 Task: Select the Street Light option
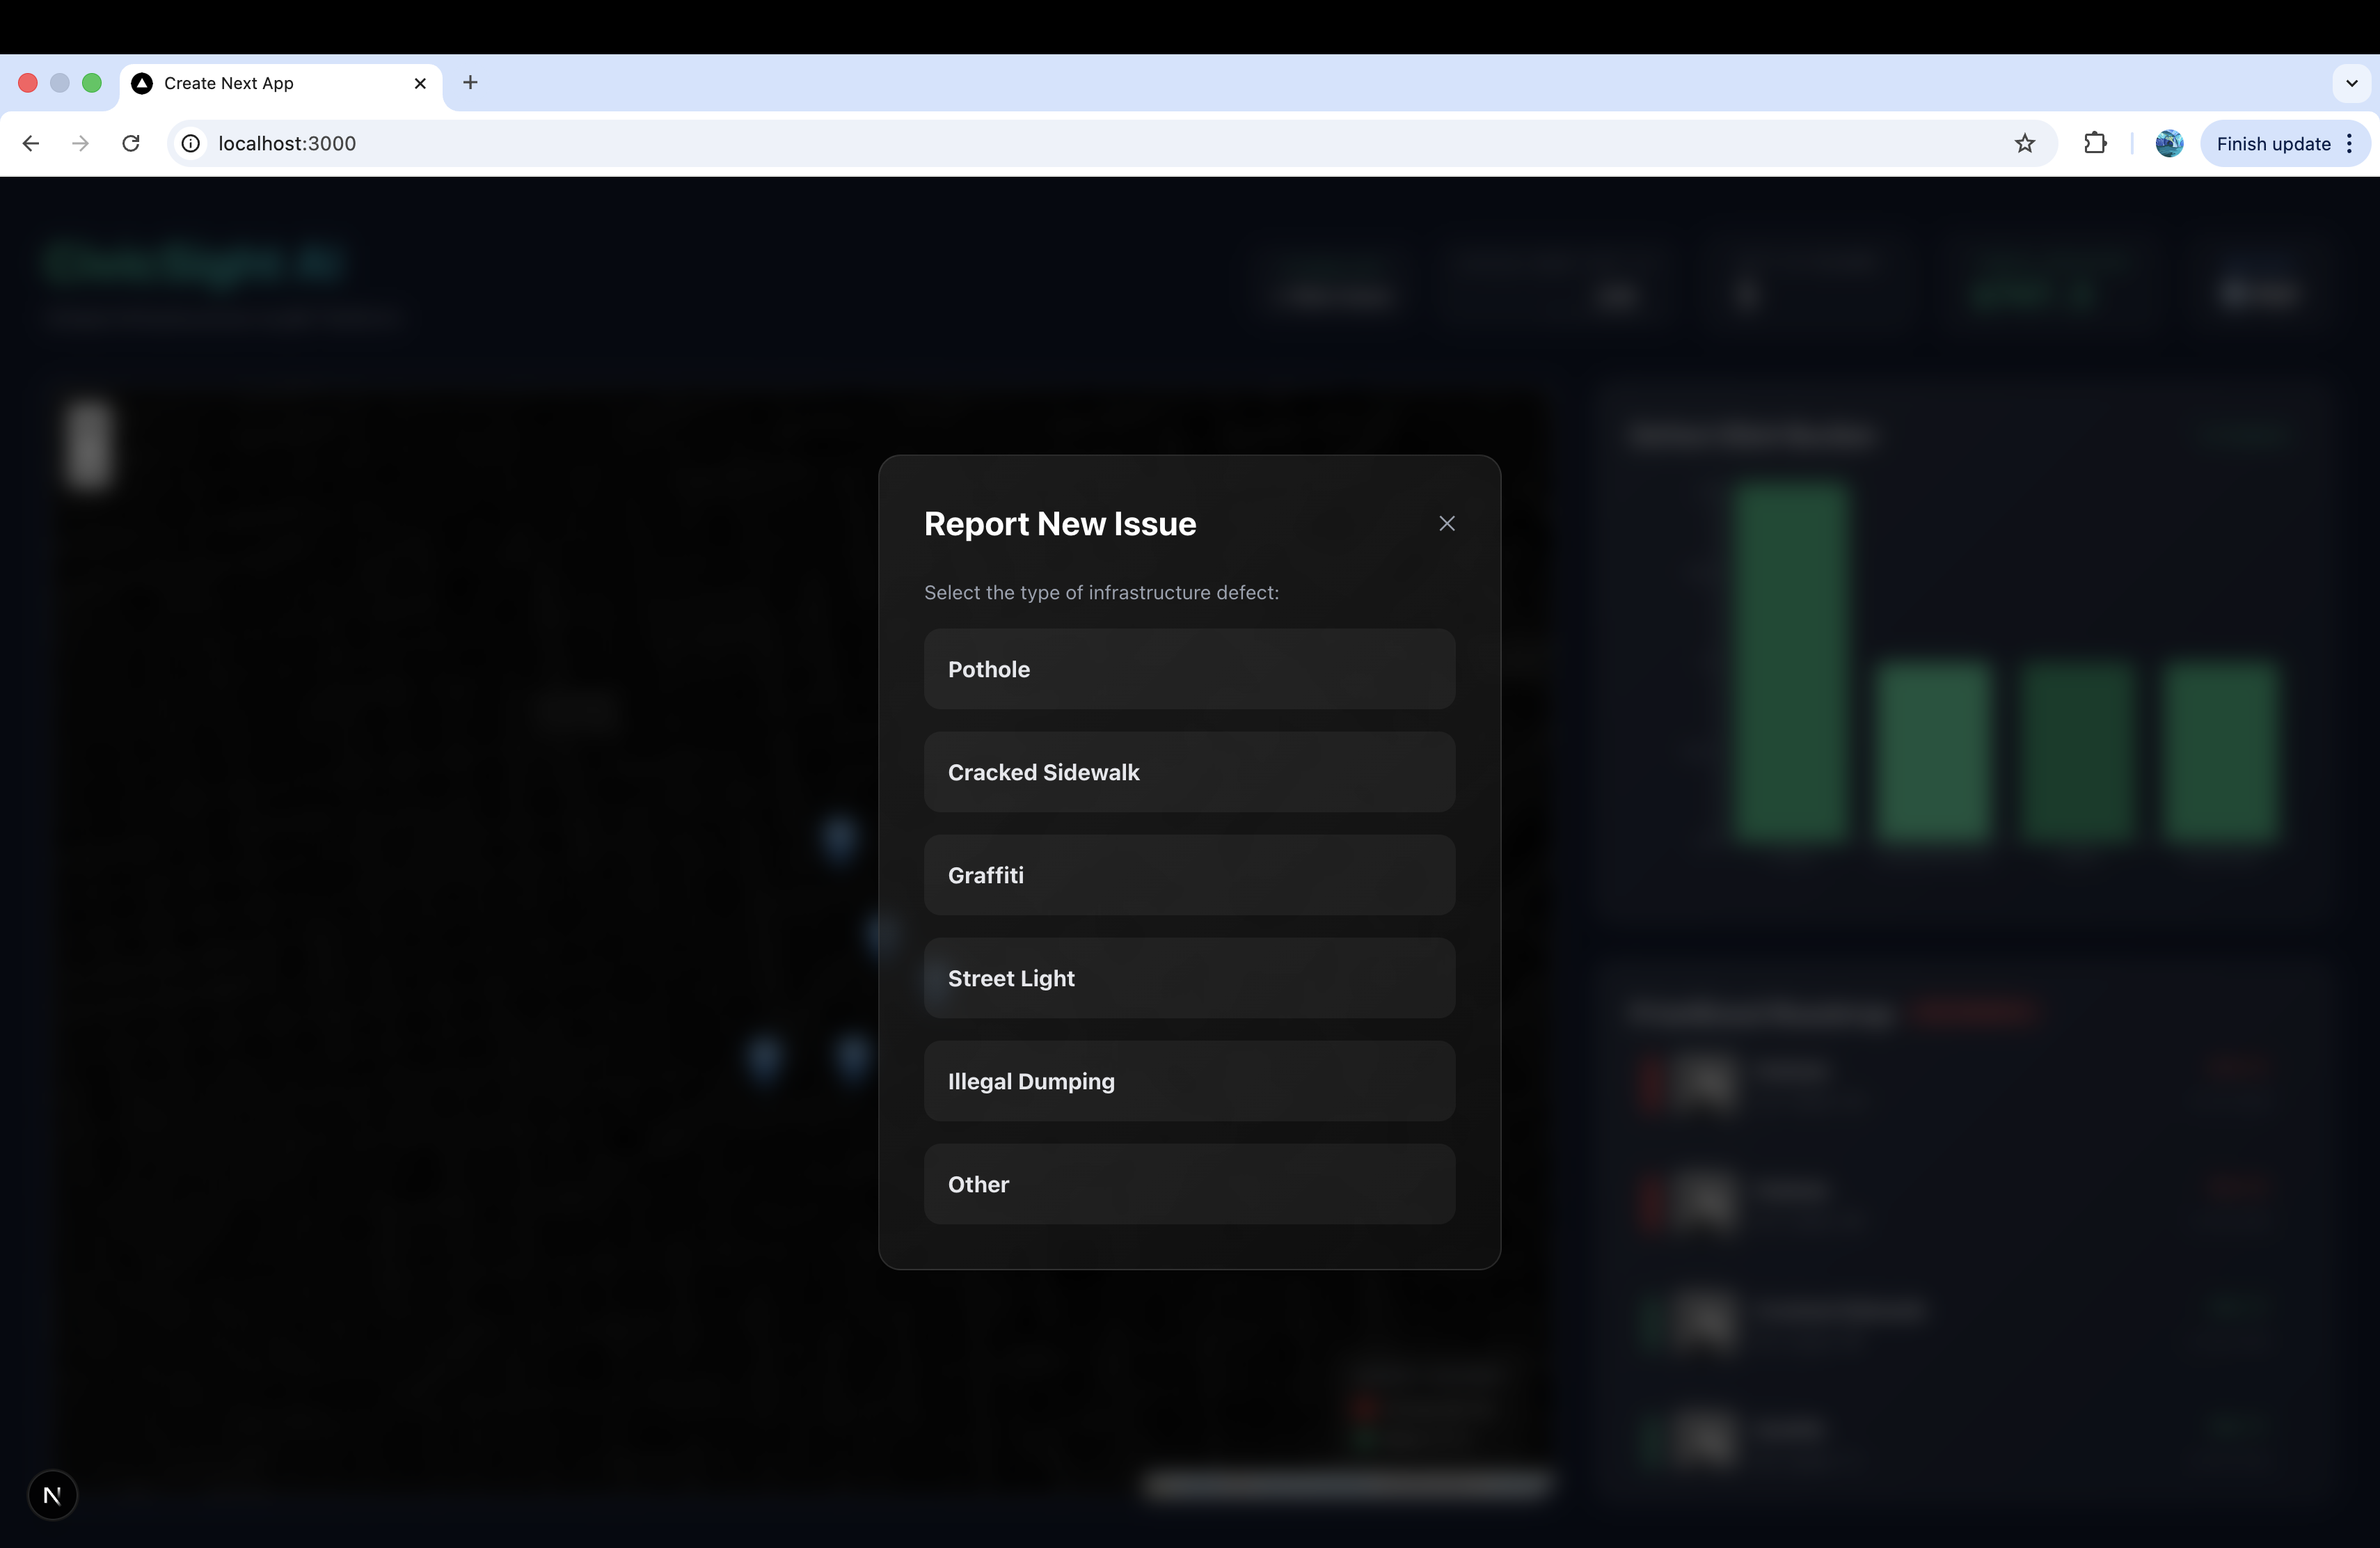(x=1188, y=978)
